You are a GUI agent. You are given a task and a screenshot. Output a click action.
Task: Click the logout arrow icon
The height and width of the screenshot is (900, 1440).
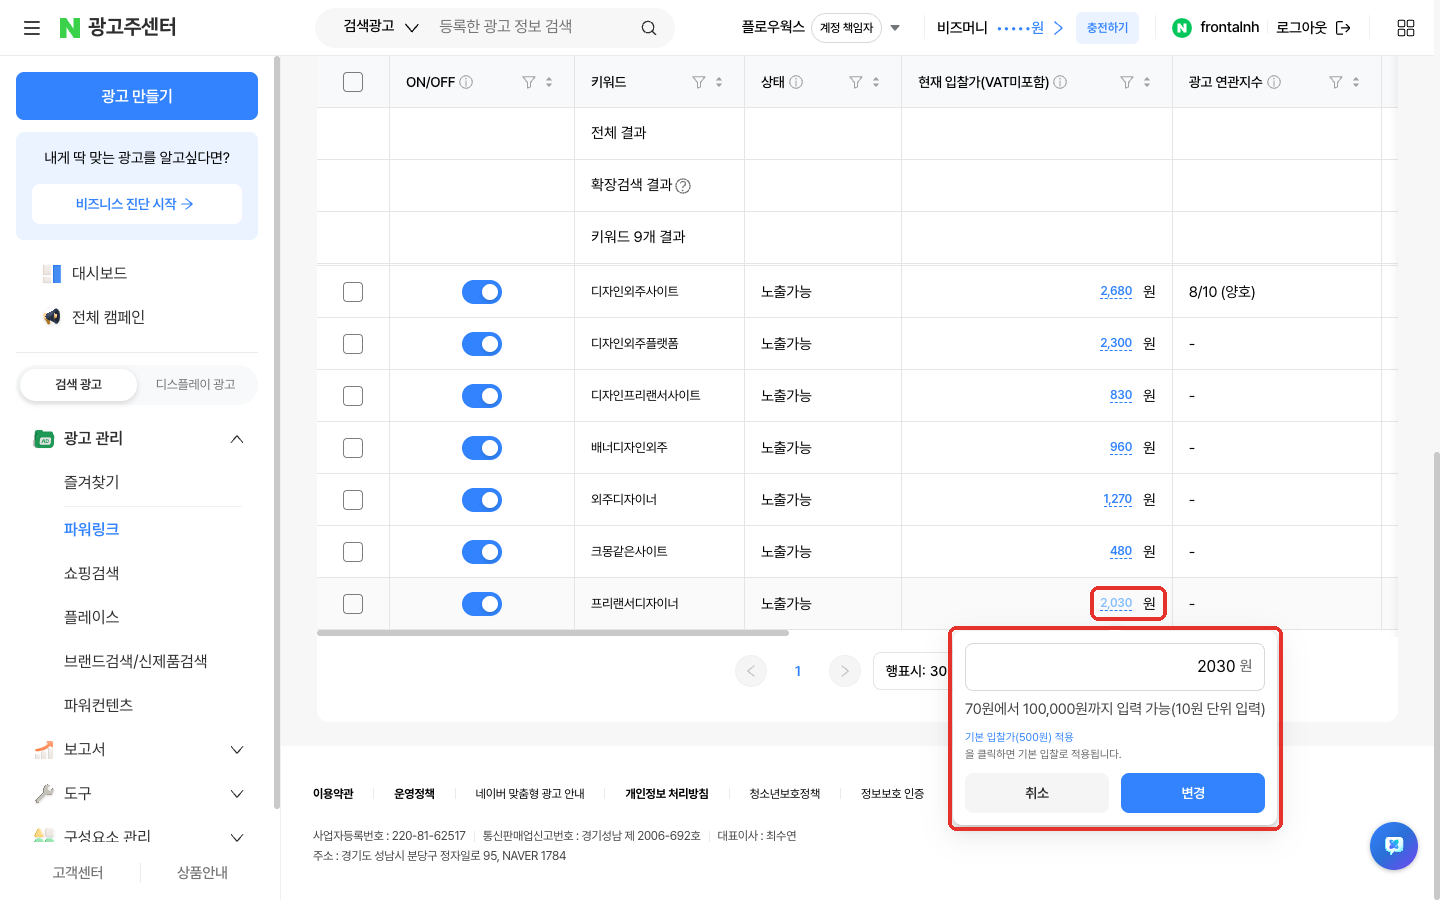(1343, 28)
